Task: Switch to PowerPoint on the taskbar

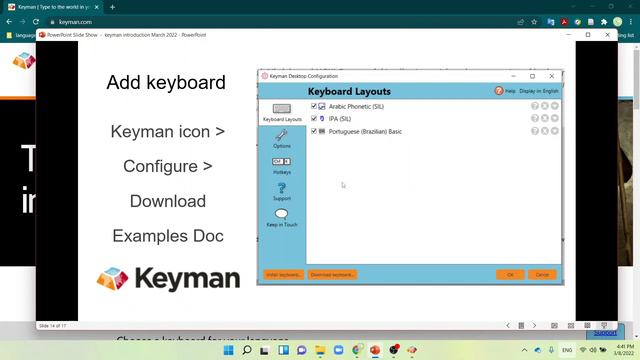Action: (x=375, y=350)
